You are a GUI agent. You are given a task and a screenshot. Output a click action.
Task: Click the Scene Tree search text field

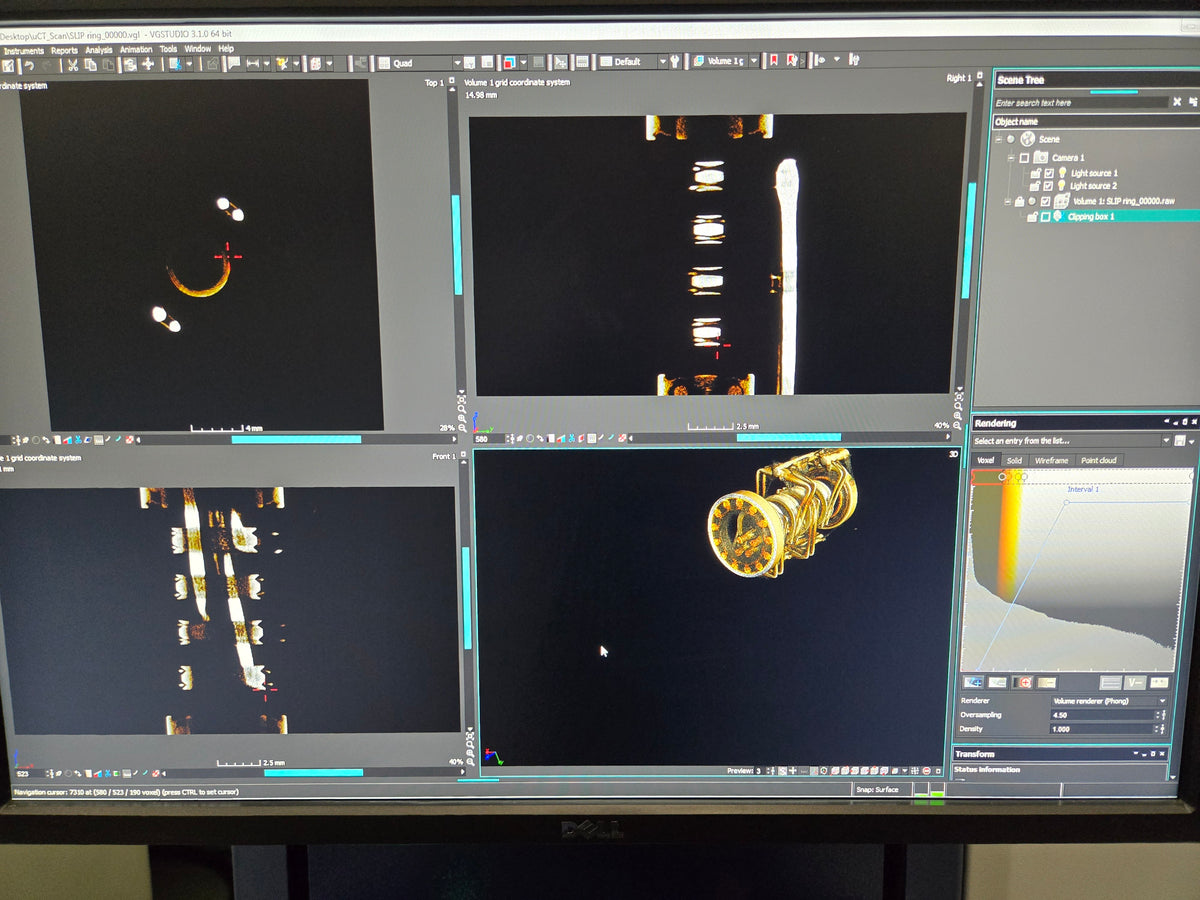[x=1081, y=102]
